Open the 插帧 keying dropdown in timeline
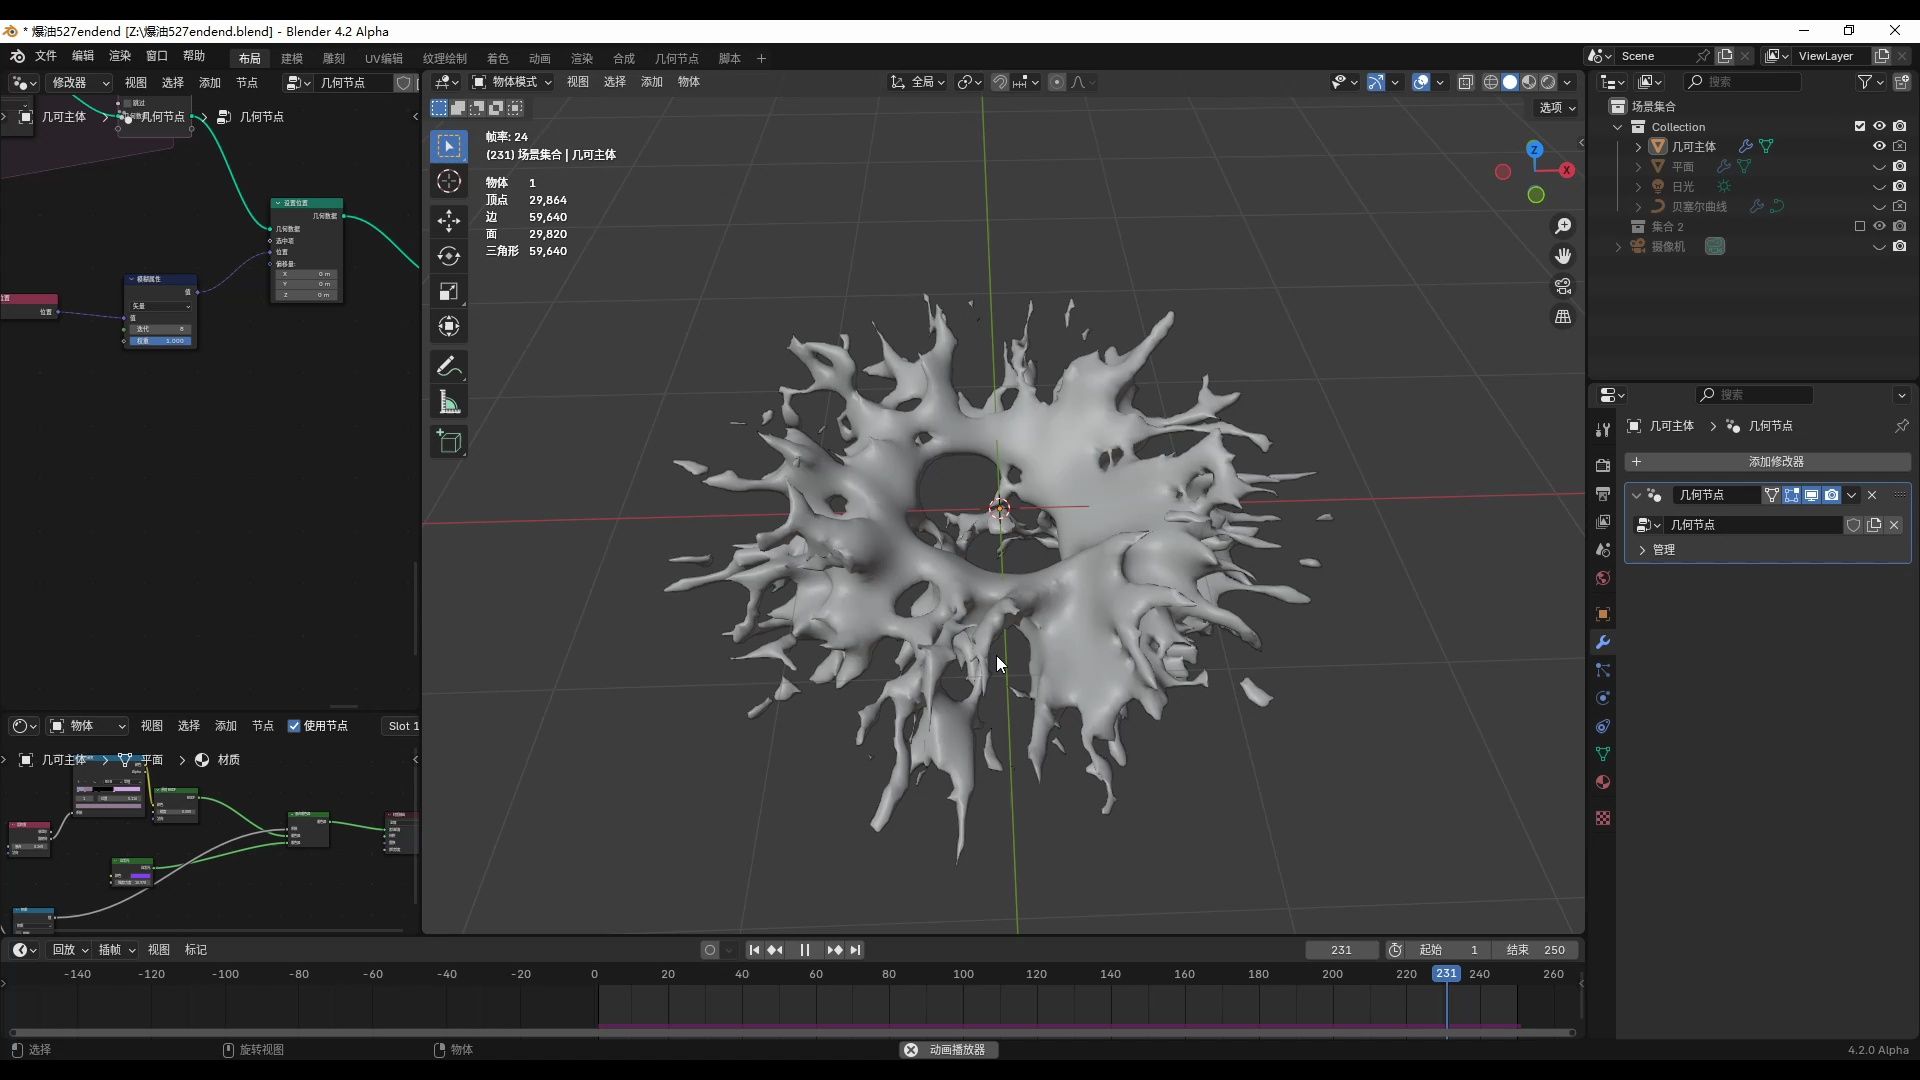The height and width of the screenshot is (1080, 1920). coord(116,950)
